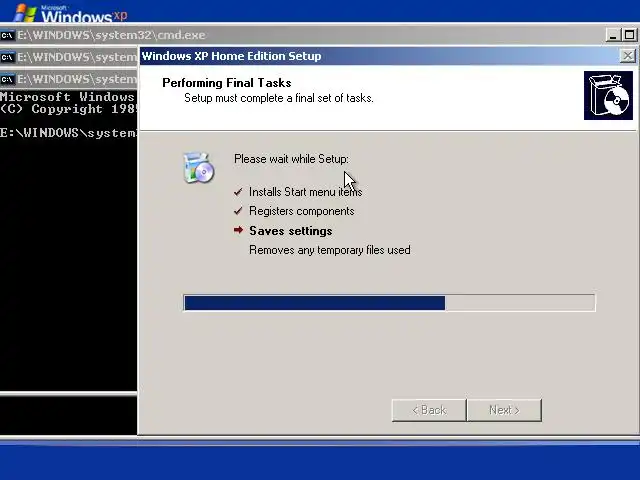Click the Back button in Setup
Image resolution: width=640 pixels, height=480 pixels.
tap(429, 410)
